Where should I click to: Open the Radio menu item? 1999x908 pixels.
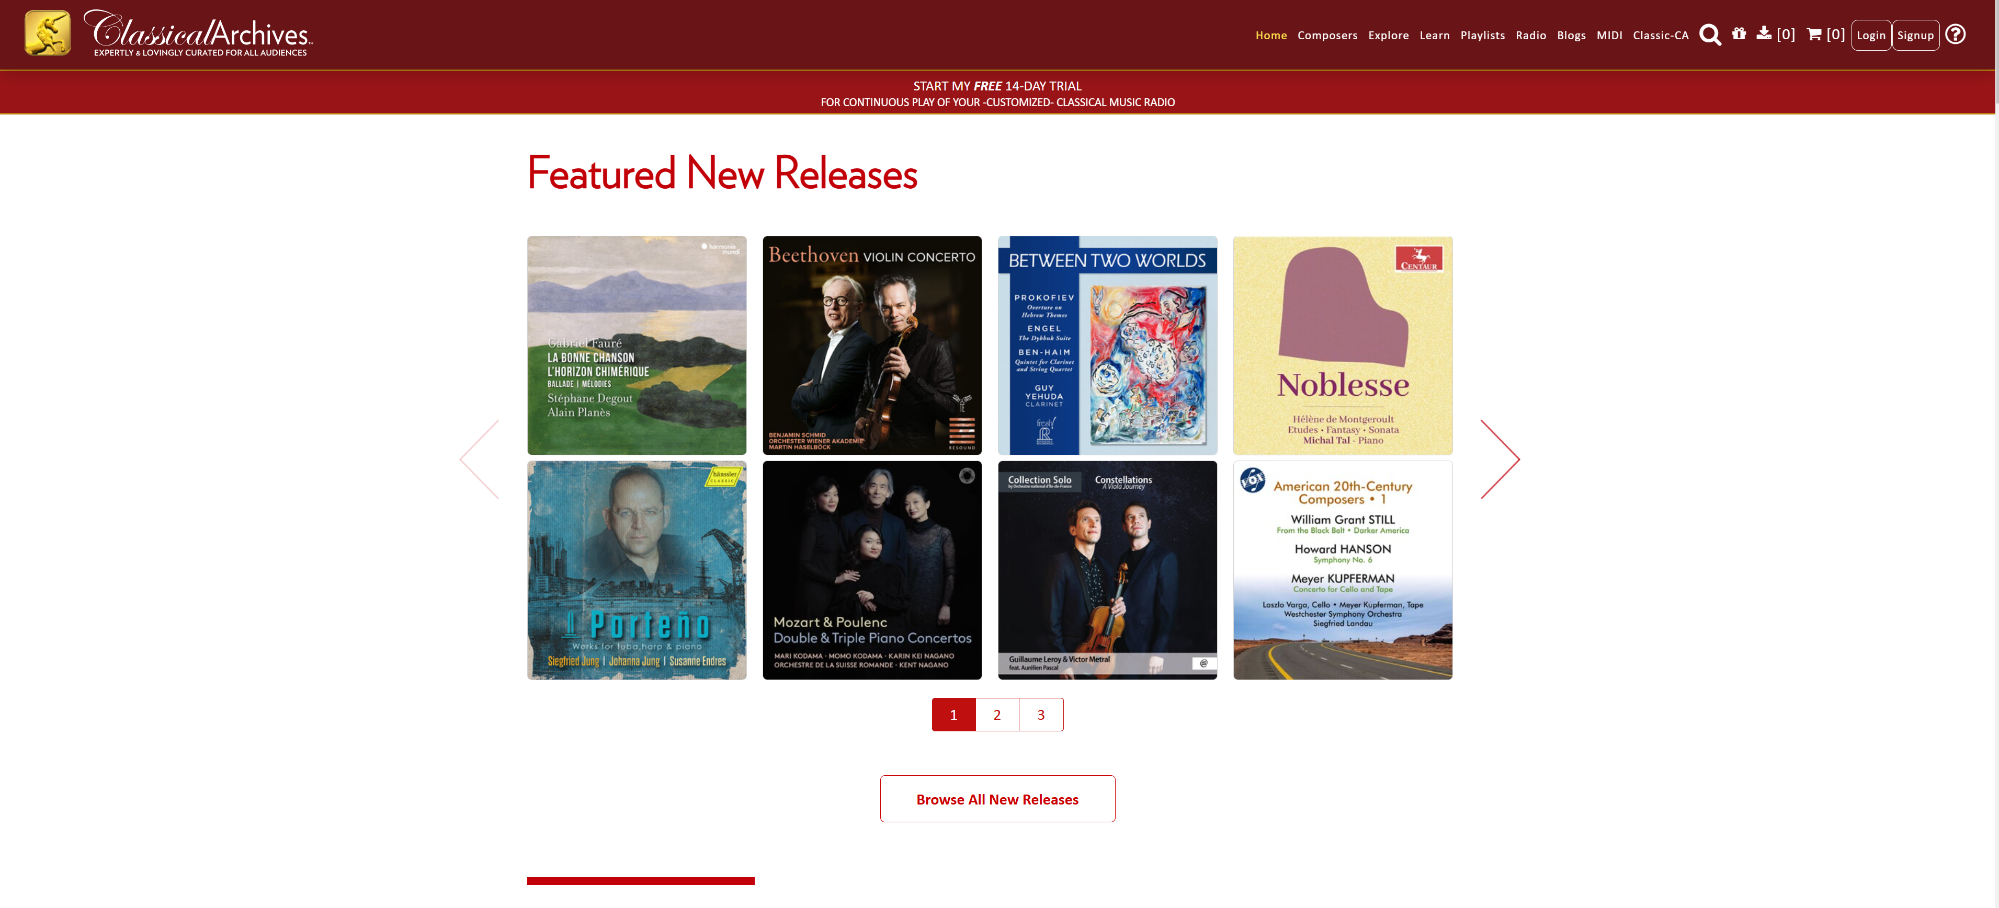tap(1531, 35)
